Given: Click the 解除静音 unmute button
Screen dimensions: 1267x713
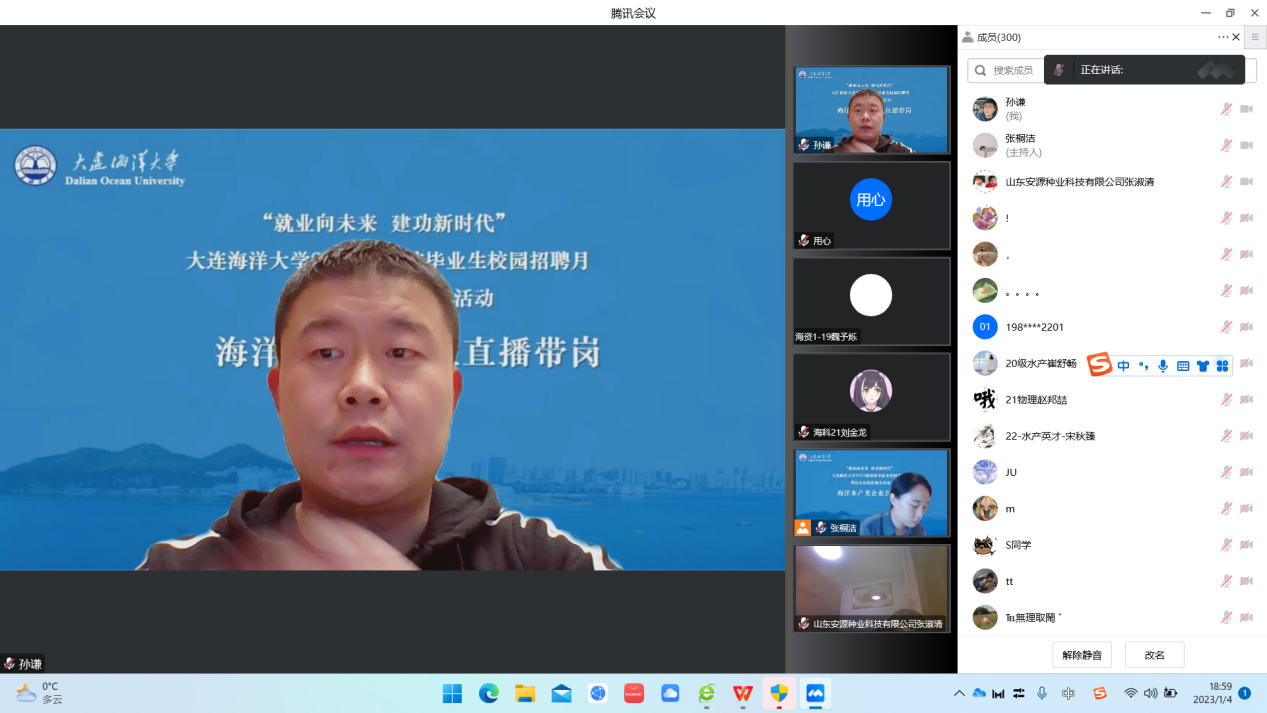Looking at the screenshot, I should (x=1082, y=655).
